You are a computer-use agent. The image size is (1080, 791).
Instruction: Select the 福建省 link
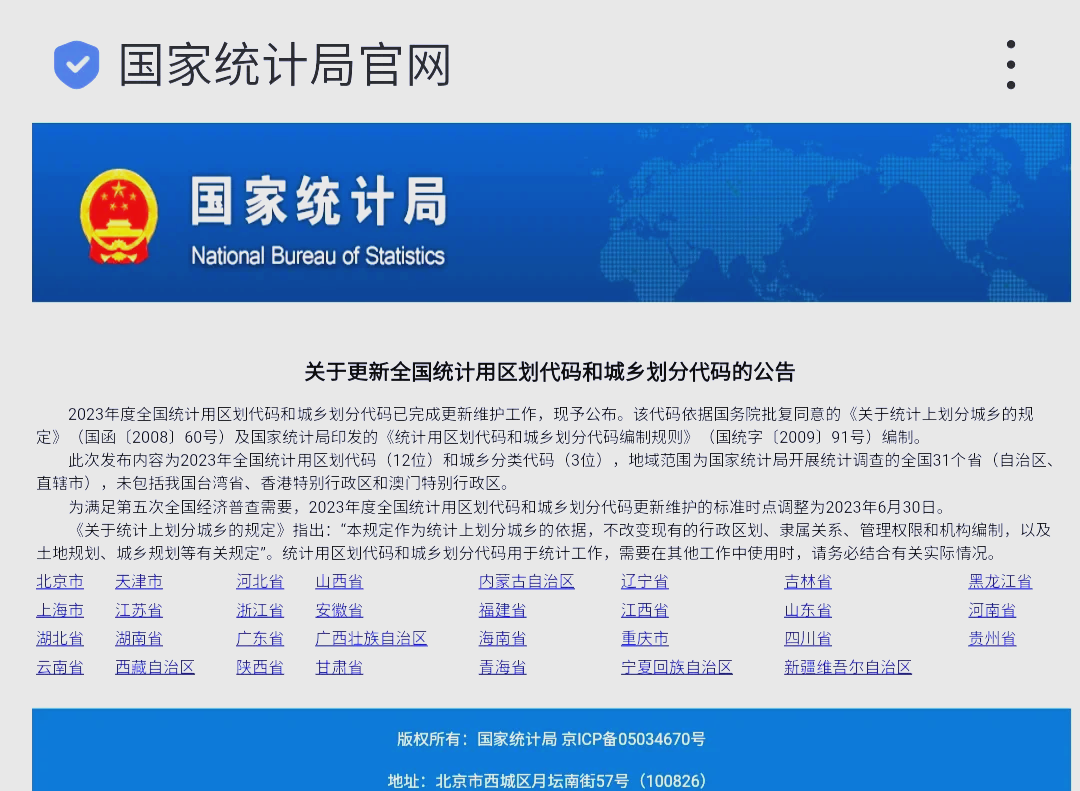coord(503,610)
